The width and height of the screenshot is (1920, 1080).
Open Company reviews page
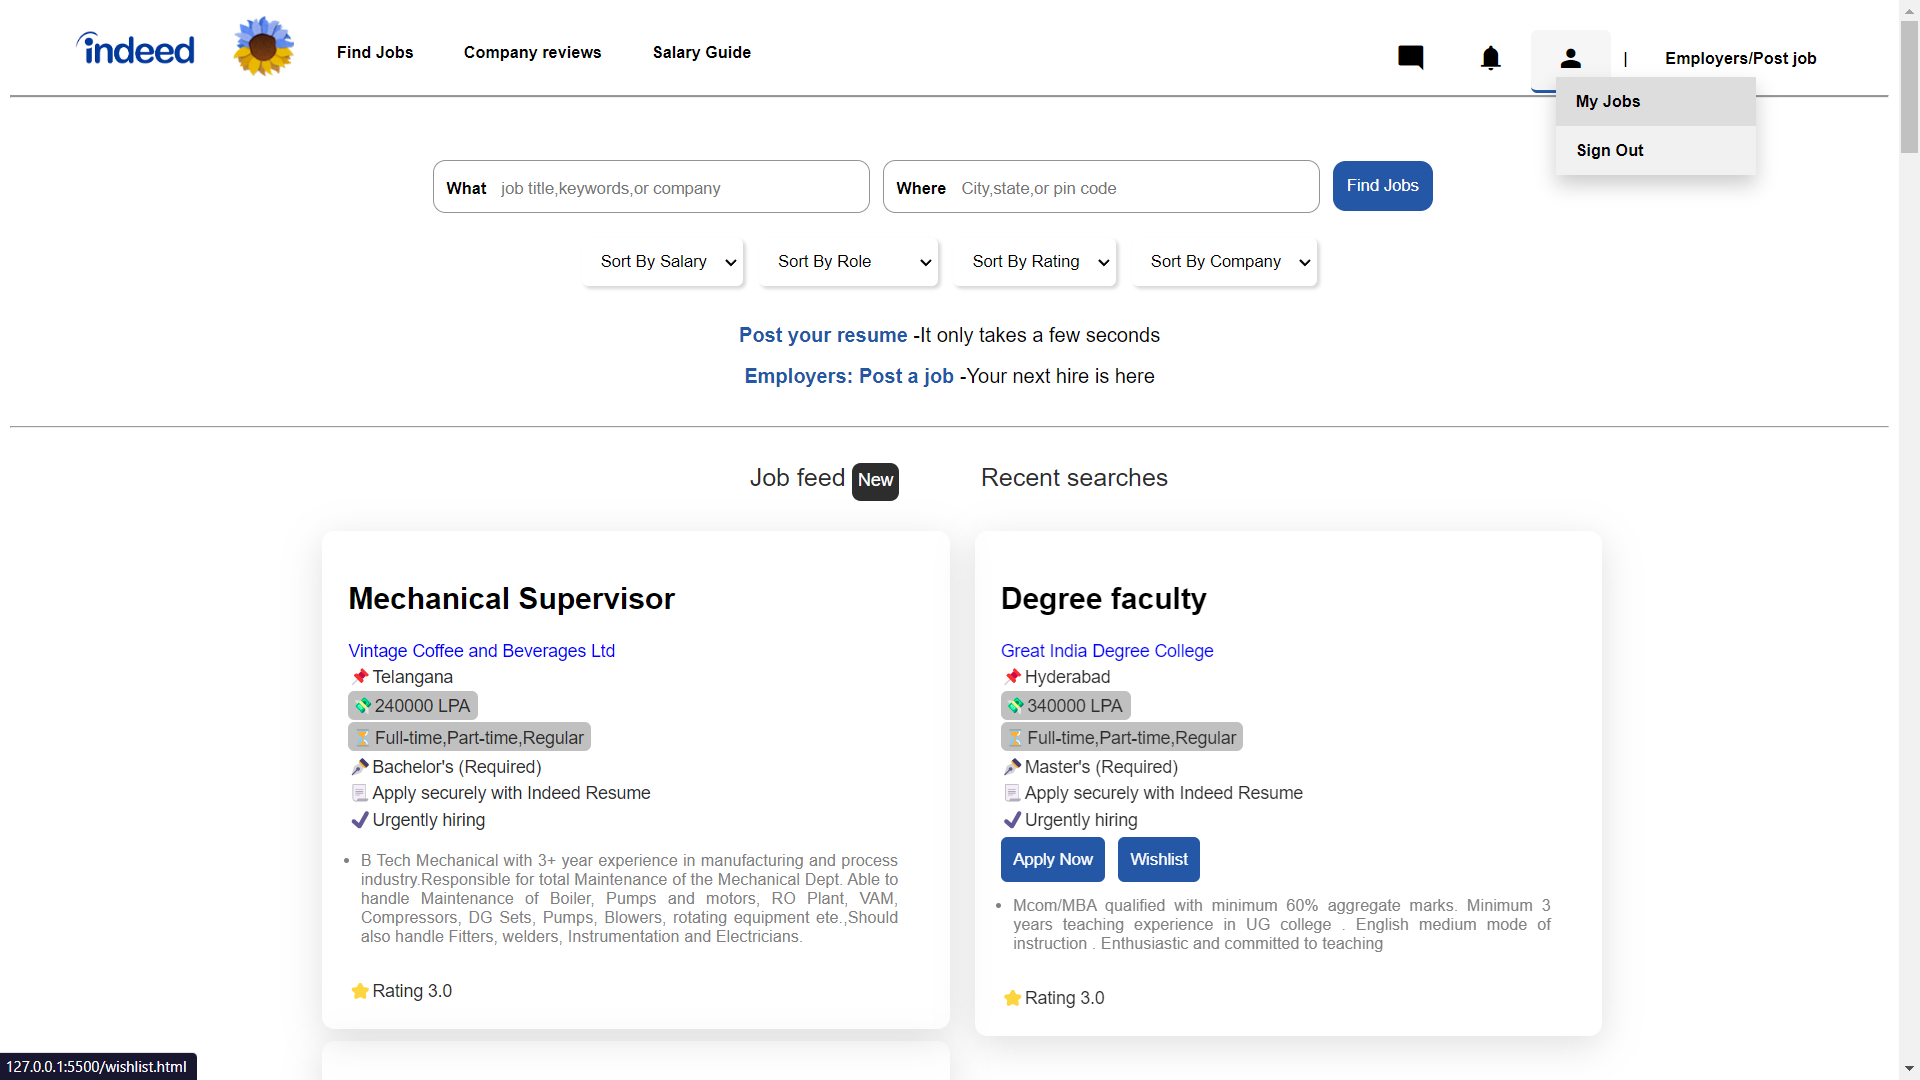click(532, 52)
